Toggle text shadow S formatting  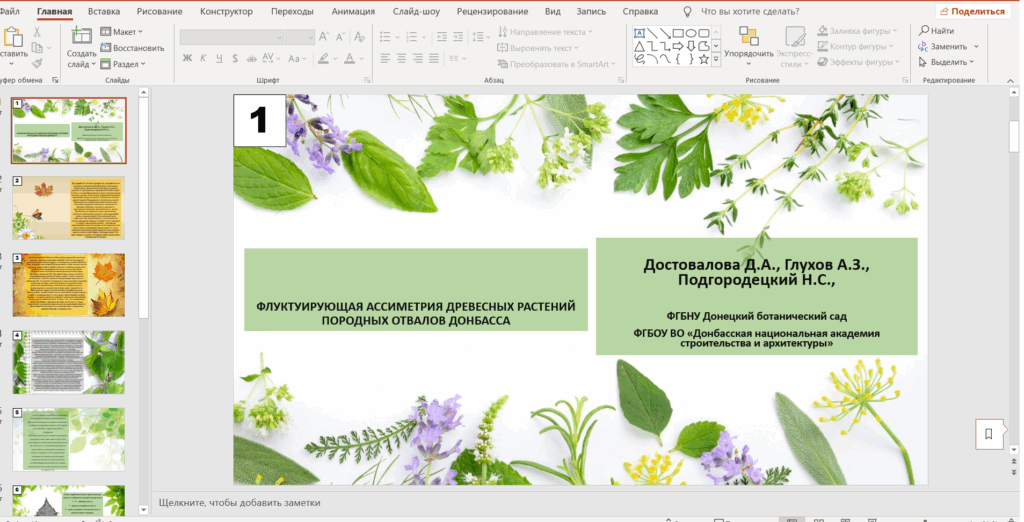pyautogui.click(x=235, y=58)
